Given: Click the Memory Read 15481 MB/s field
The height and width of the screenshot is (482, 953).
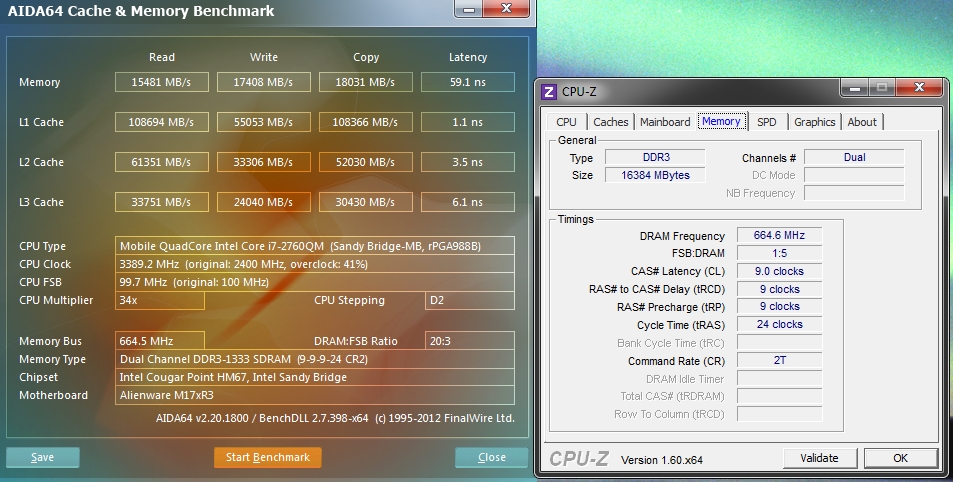Looking at the screenshot, I should [162, 82].
